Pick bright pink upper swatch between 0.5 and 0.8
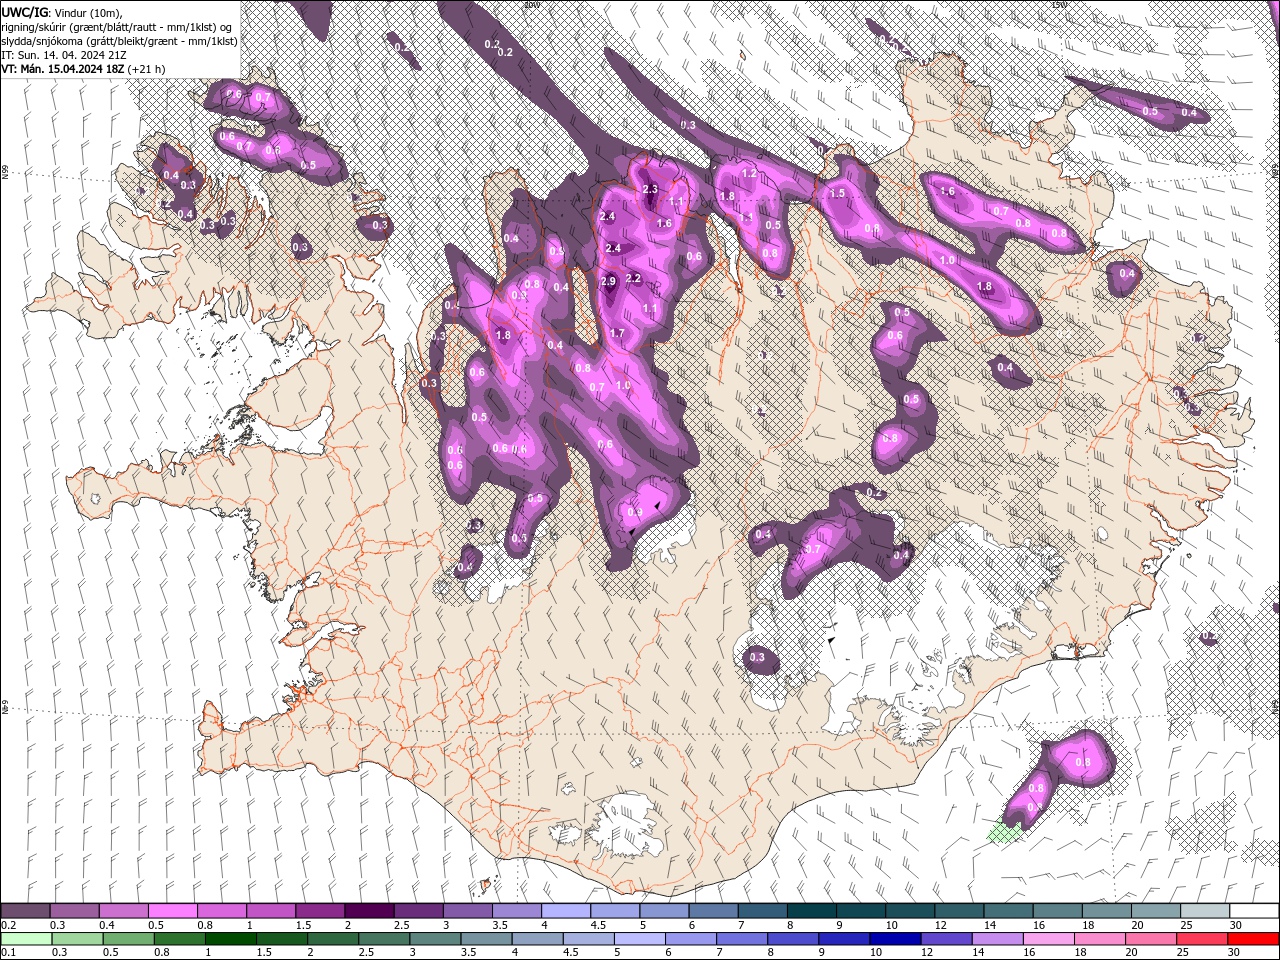The height and width of the screenshot is (960, 1280). pyautogui.click(x=173, y=911)
